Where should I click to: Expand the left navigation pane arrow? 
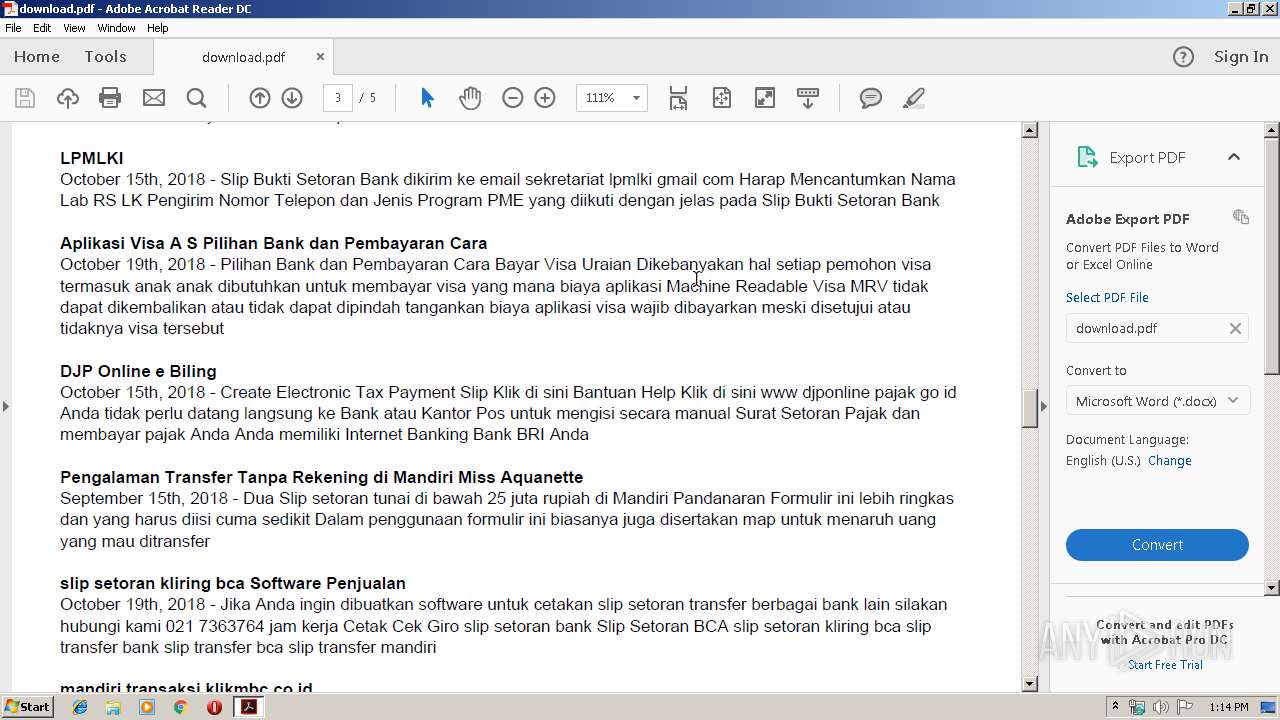tap(6, 406)
